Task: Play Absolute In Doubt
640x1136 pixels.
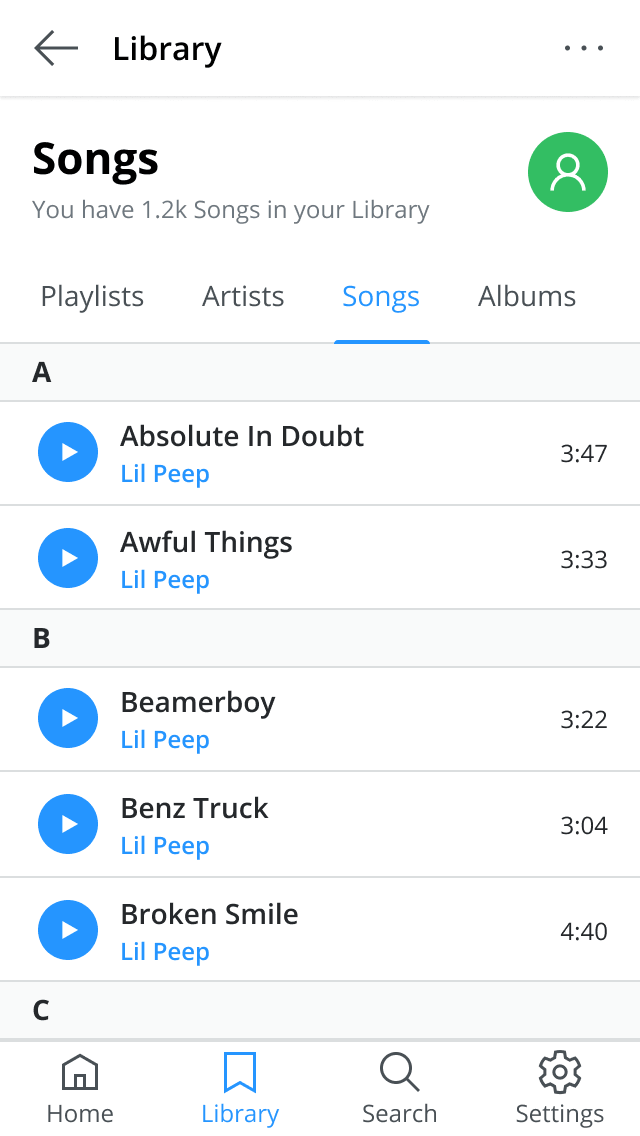Action: click(x=68, y=452)
